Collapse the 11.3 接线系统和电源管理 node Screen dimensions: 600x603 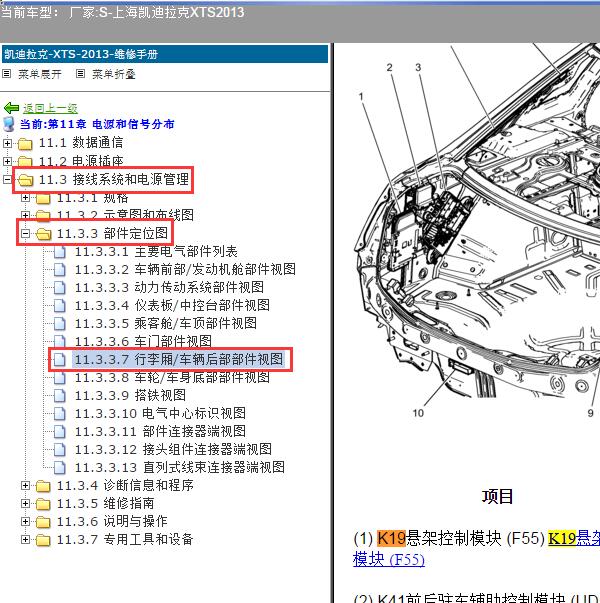click(7, 179)
